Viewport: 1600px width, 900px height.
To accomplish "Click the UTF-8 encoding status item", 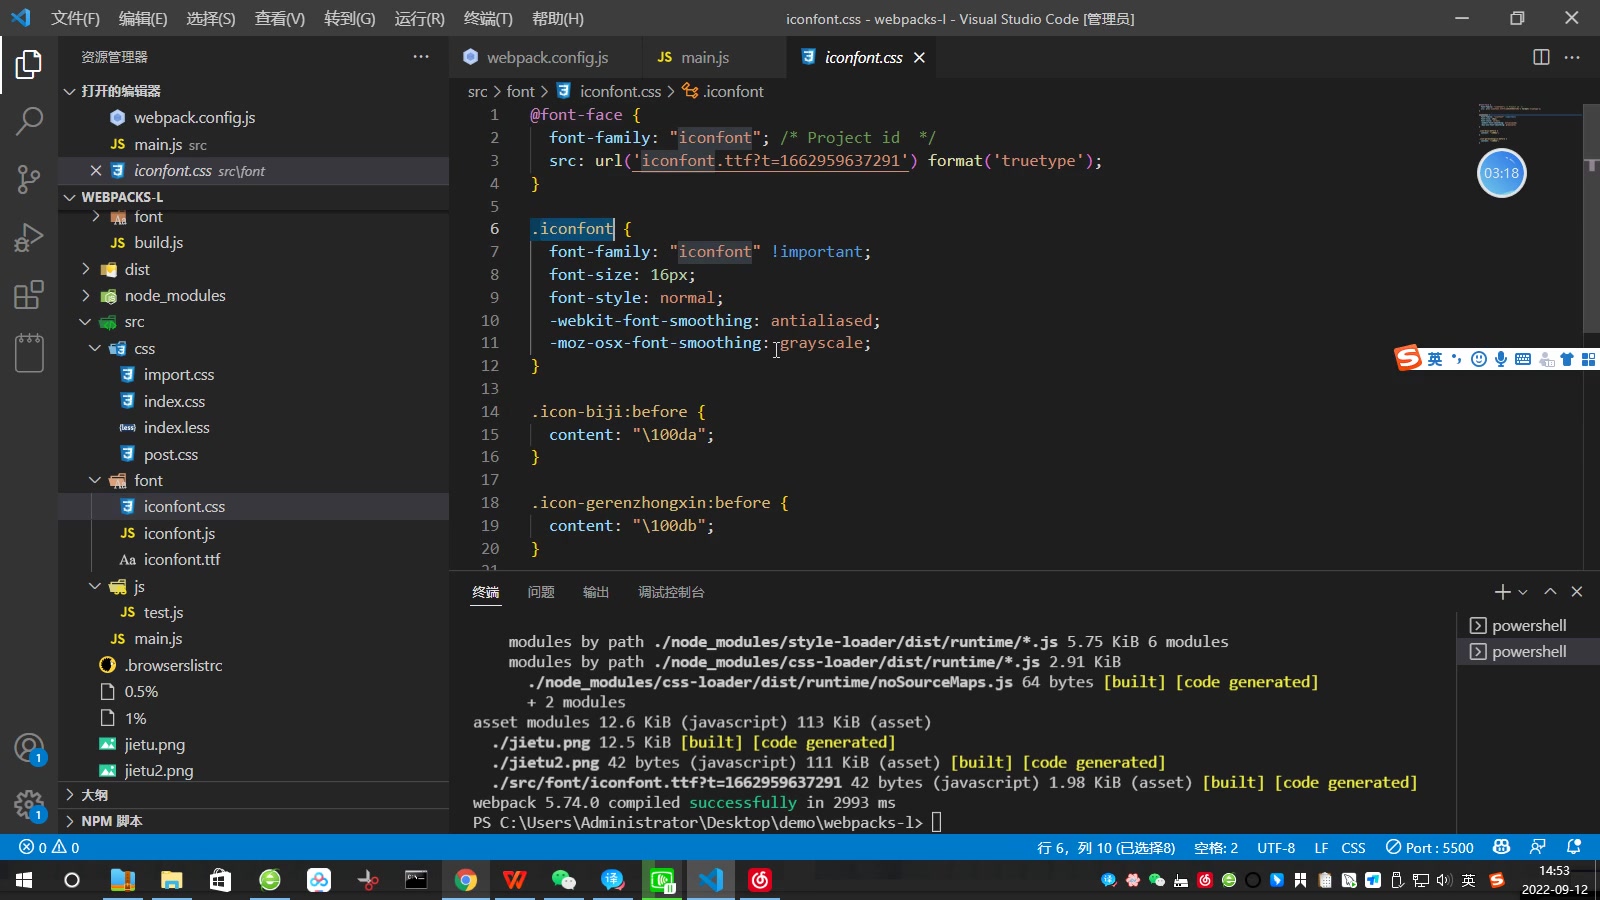I will coord(1276,847).
